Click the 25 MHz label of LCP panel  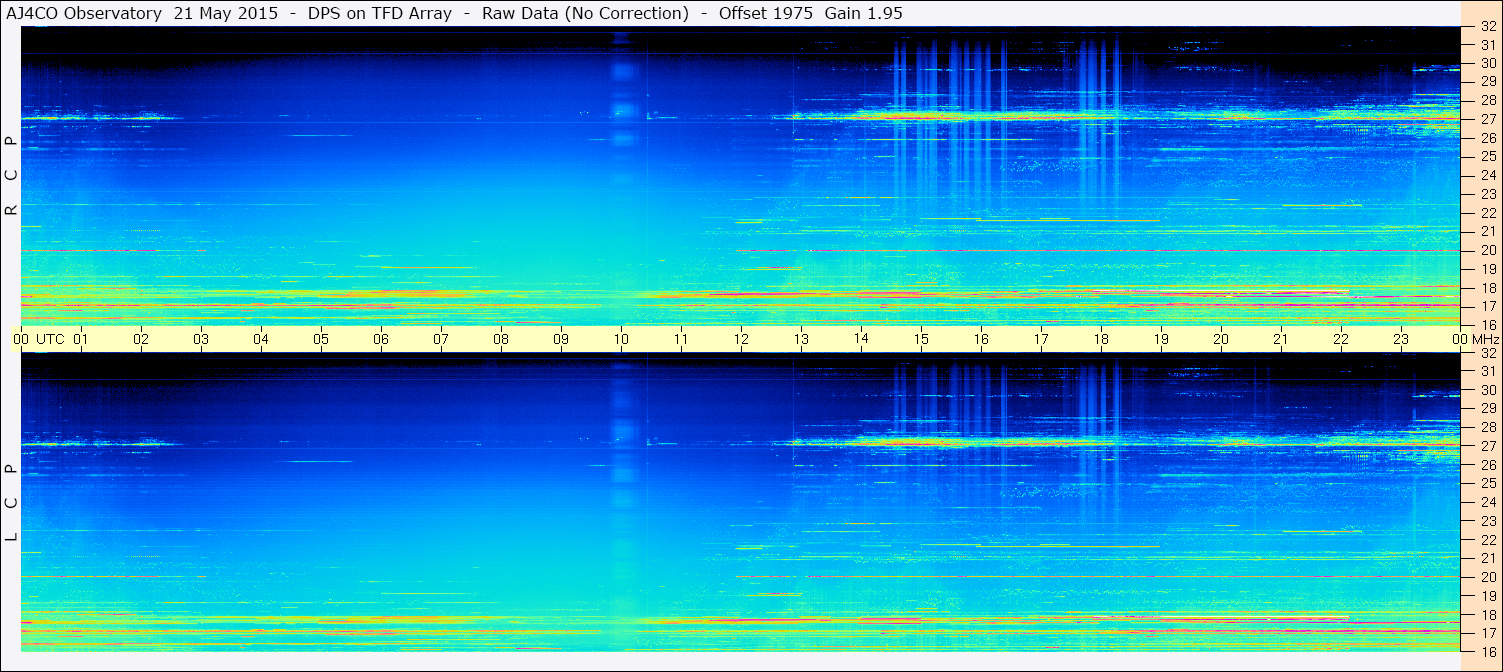coord(1488,483)
